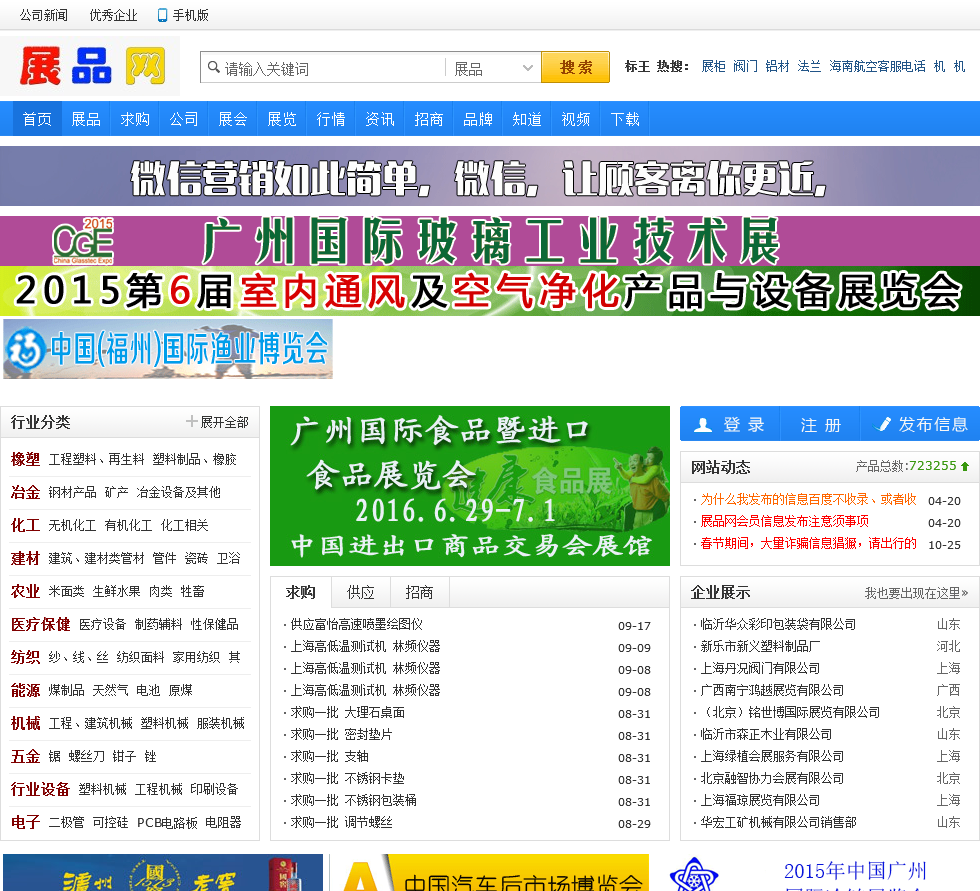980x891 pixels.
Task: Open the 五金 industry category
Action: (25, 757)
